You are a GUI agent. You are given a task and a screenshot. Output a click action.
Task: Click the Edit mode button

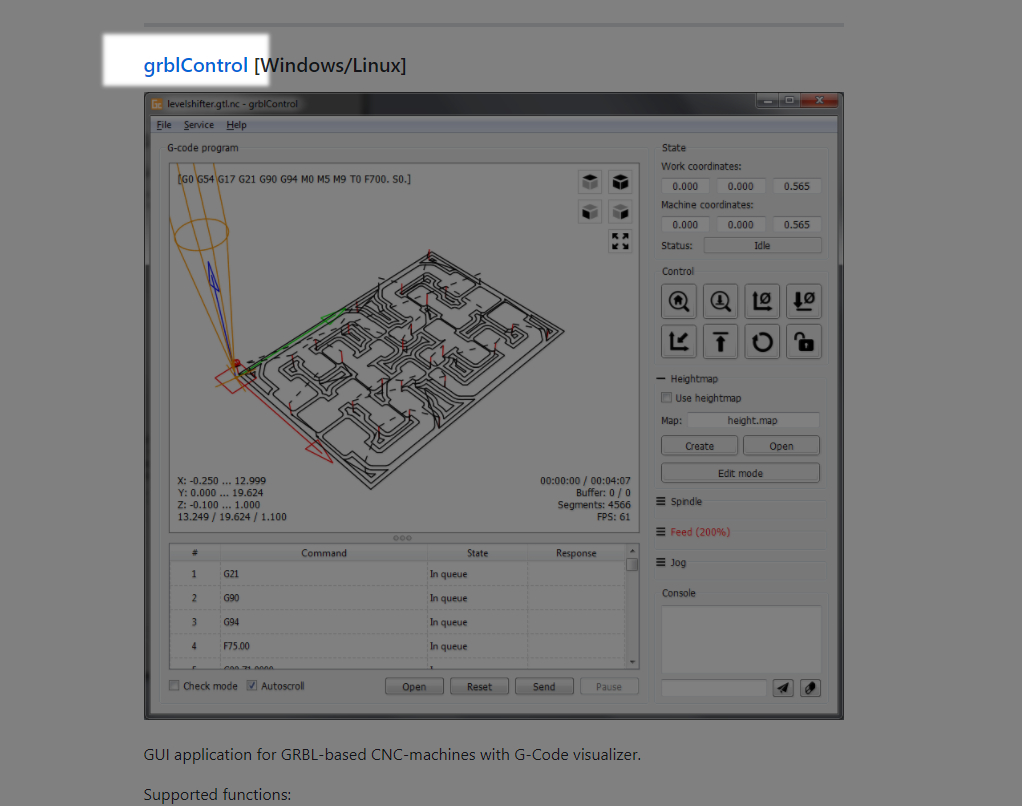tap(740, 473)
